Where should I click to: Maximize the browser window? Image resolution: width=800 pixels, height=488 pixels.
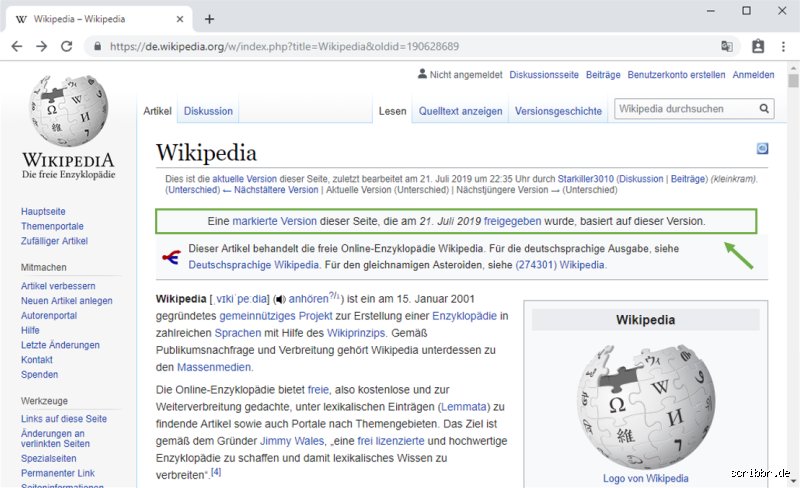pos(746,11)
